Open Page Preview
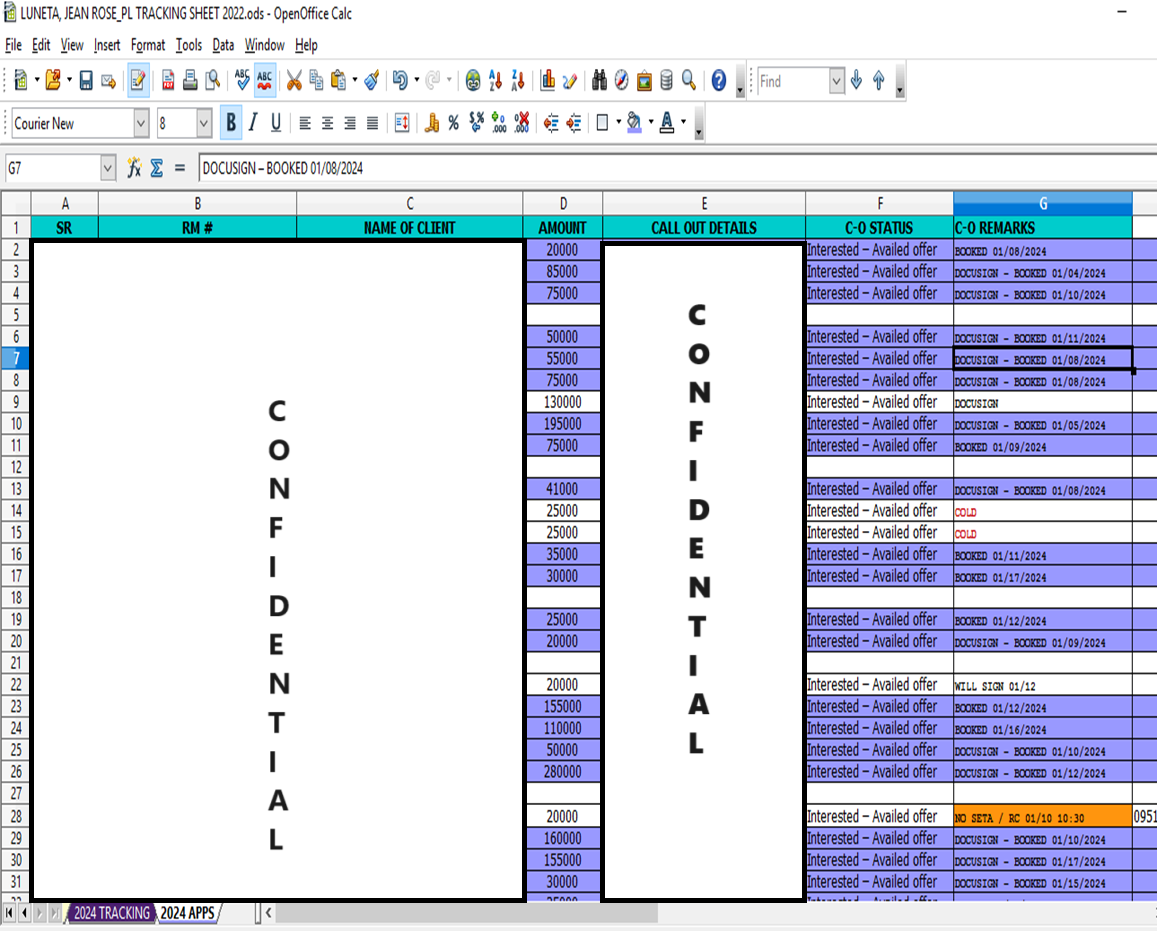Screen dimensions: 1157x931 (x=213, y=80)
